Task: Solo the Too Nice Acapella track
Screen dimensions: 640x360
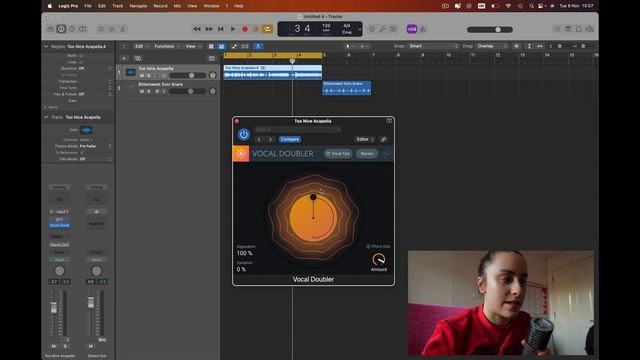Action: (149, 76)
